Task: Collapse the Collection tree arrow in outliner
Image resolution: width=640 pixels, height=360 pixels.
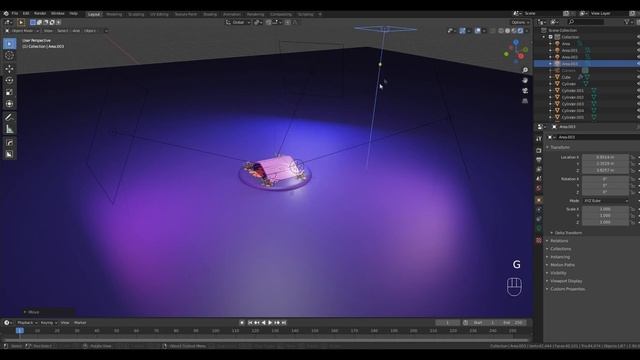Action: (544, 37)
